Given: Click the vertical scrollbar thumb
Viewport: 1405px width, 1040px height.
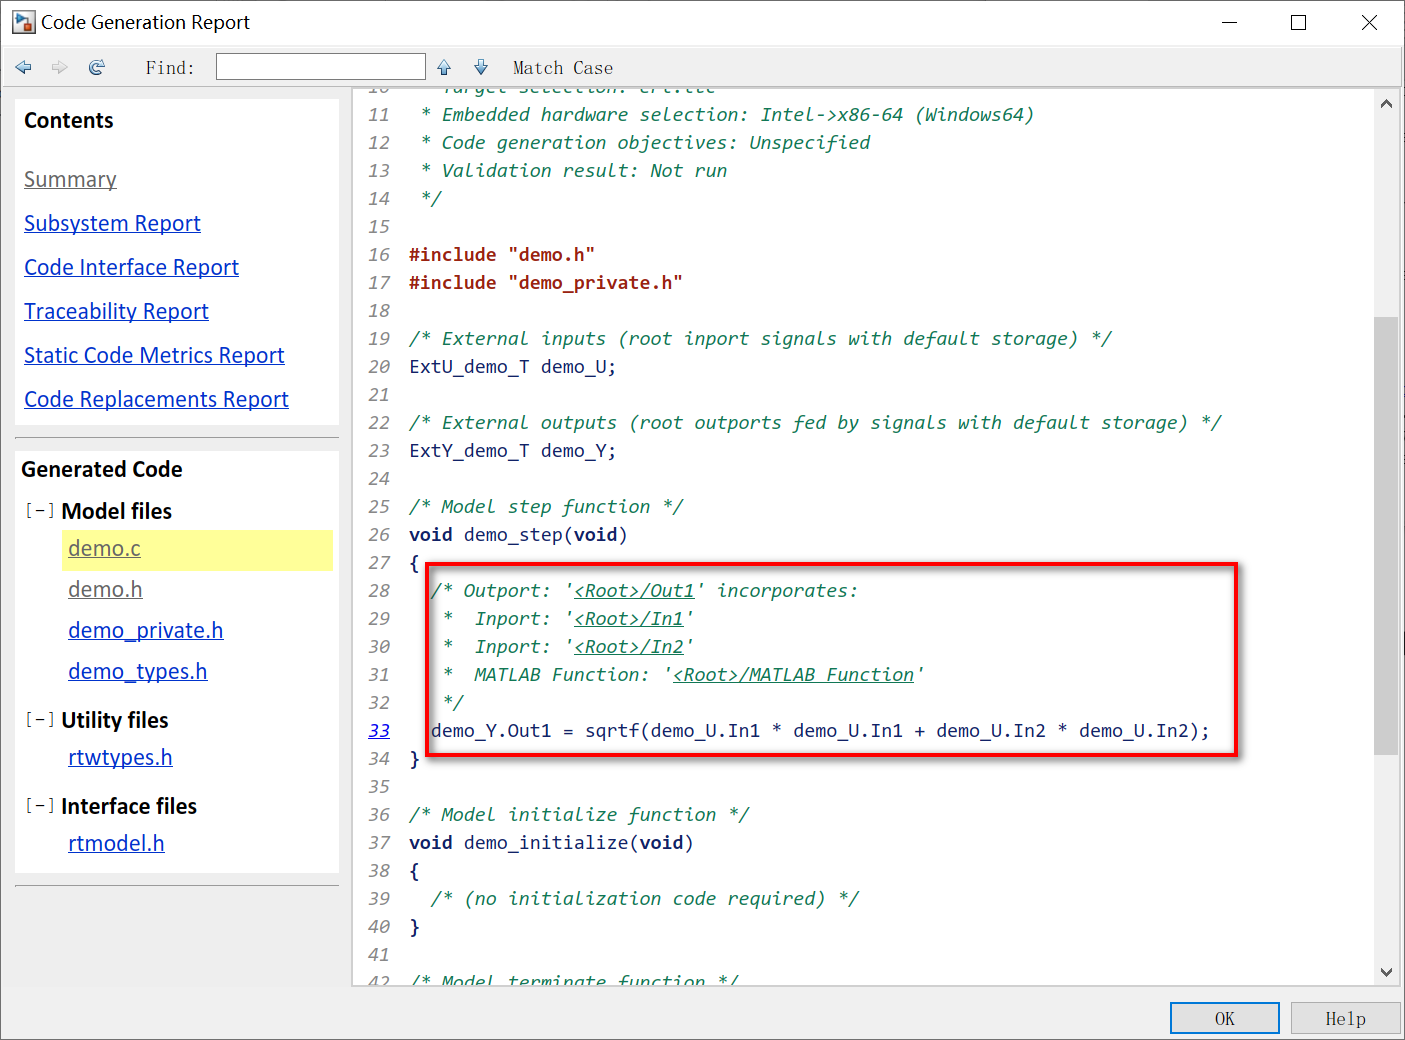Looking at the screenshot, I should [x=1386, y=535].
